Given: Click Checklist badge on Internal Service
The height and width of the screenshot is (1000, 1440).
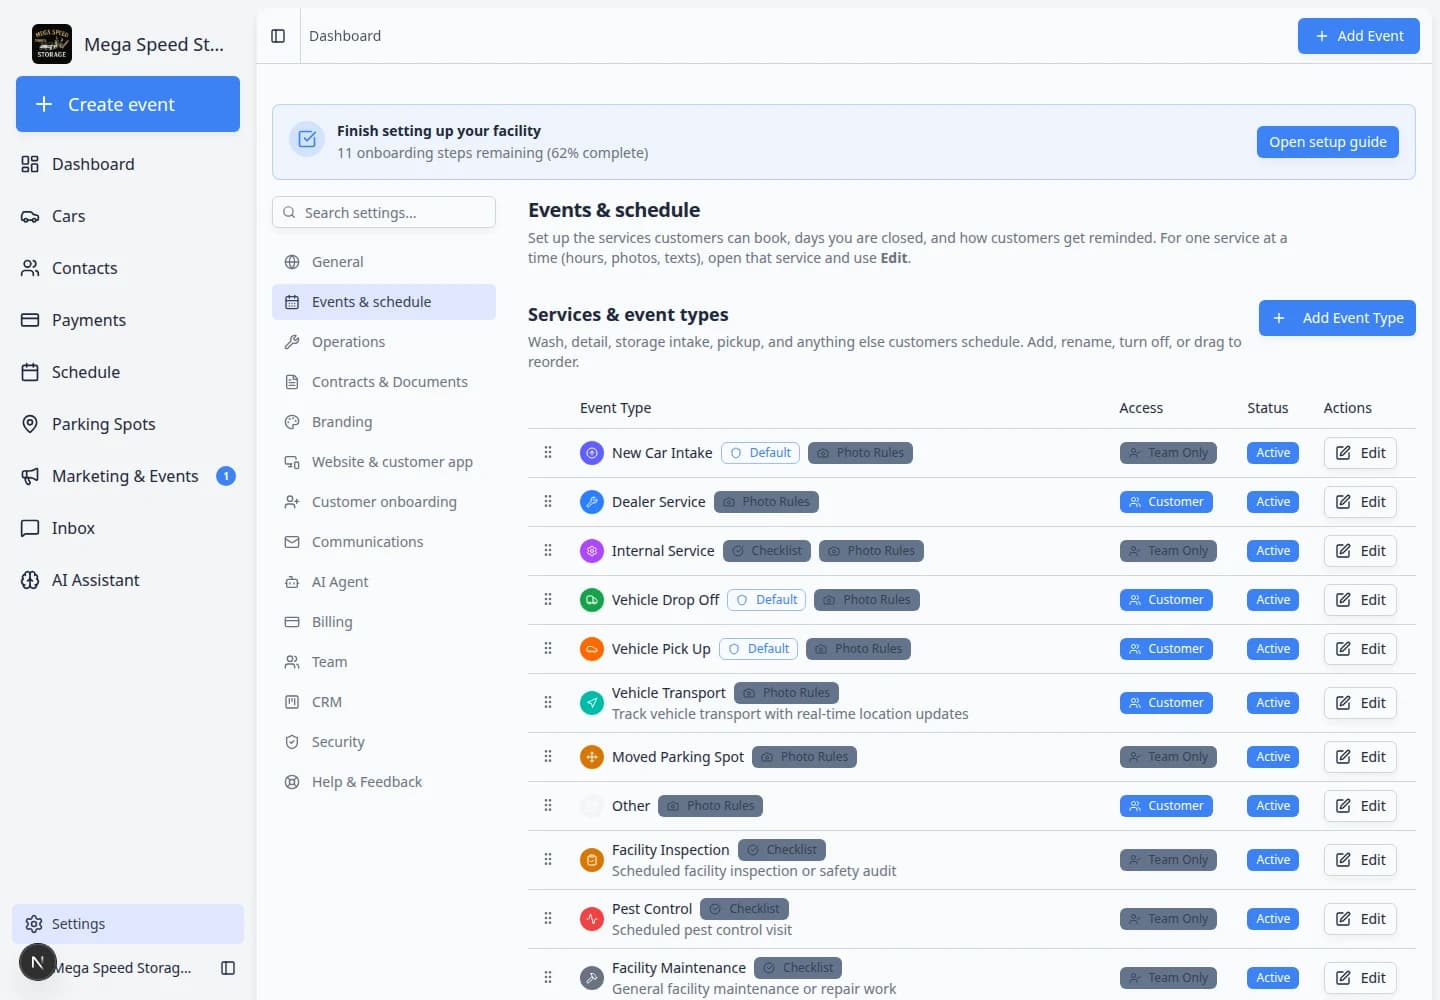Looking at the screenshot, I should 766,551.
